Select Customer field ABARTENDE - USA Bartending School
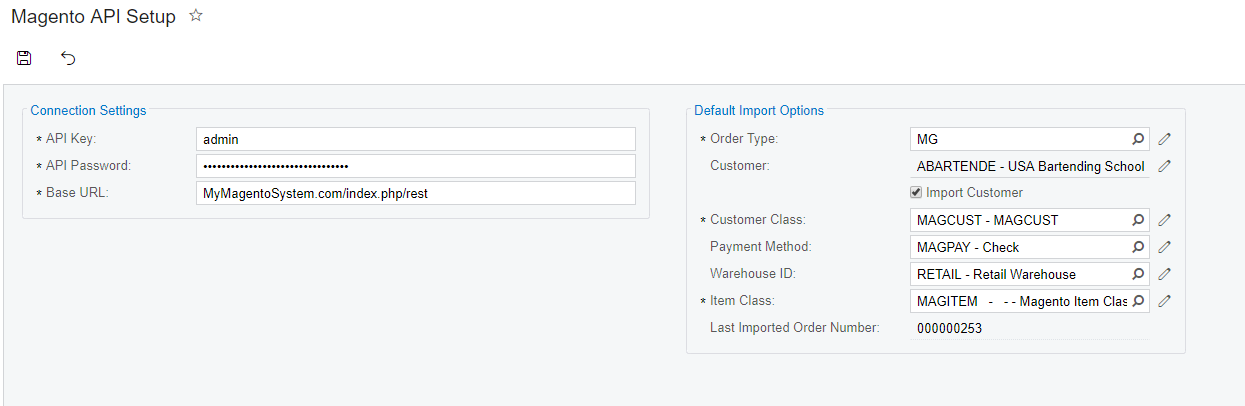The height and width of the screenshot is (406, 1245). [x=1029, y=166]
